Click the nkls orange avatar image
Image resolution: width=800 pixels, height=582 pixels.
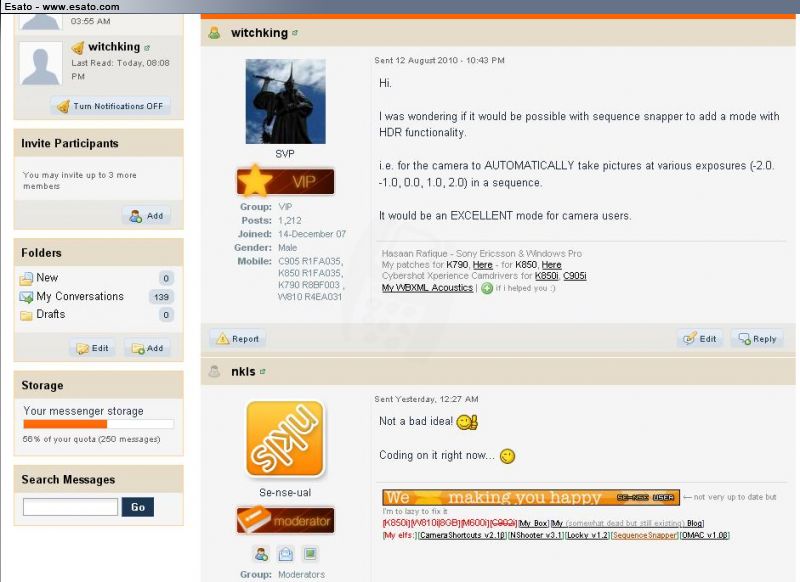285,439
